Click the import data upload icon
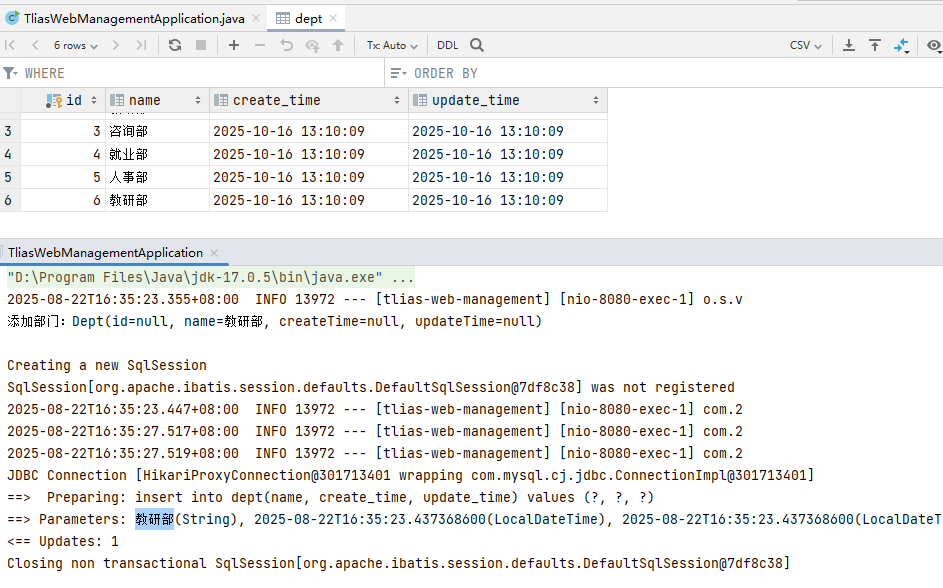The height and width of the screenshot is (588, 943). 875,45
